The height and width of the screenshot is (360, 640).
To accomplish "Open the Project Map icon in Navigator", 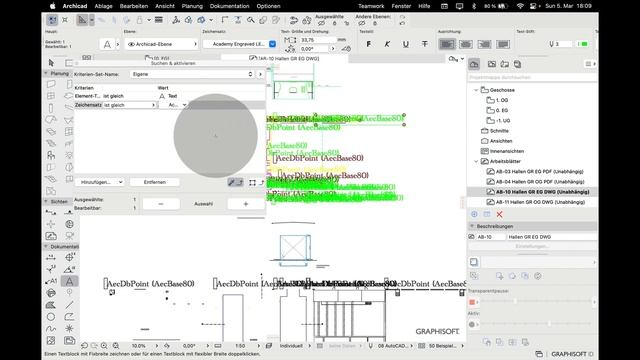I will 474,64.
